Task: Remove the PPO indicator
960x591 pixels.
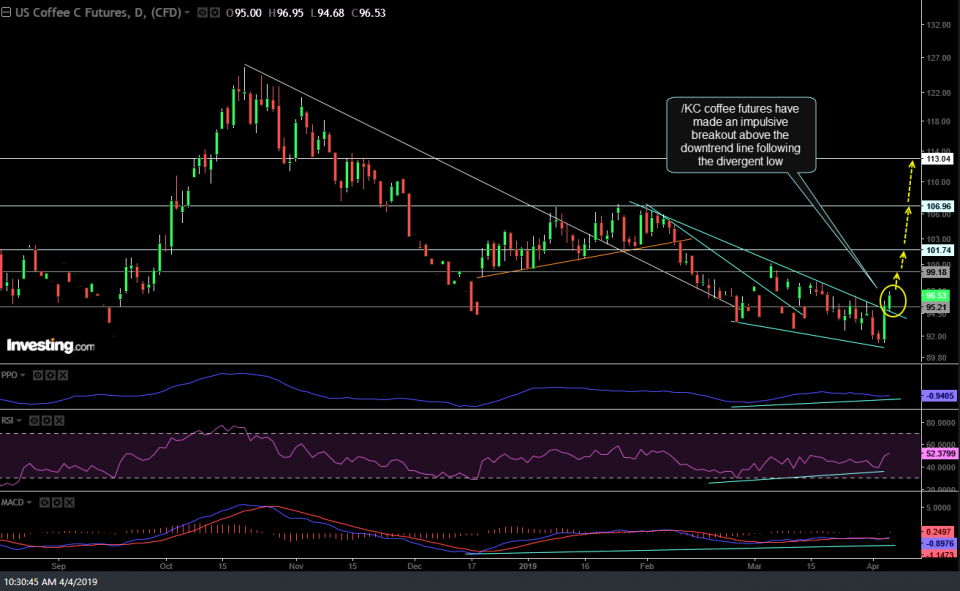Action: (64, 375)
